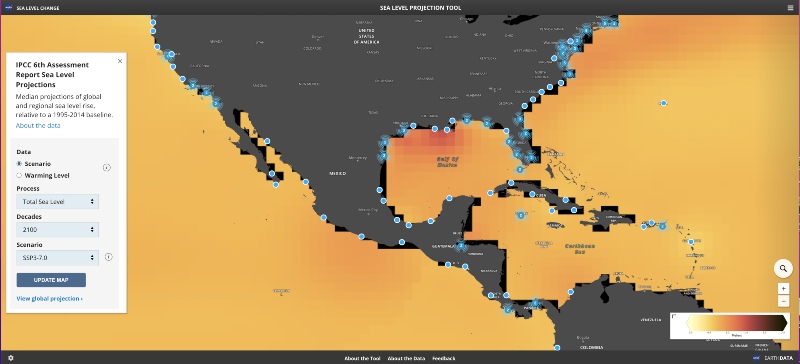Click the NASA logo in the header

pos(9,8)
